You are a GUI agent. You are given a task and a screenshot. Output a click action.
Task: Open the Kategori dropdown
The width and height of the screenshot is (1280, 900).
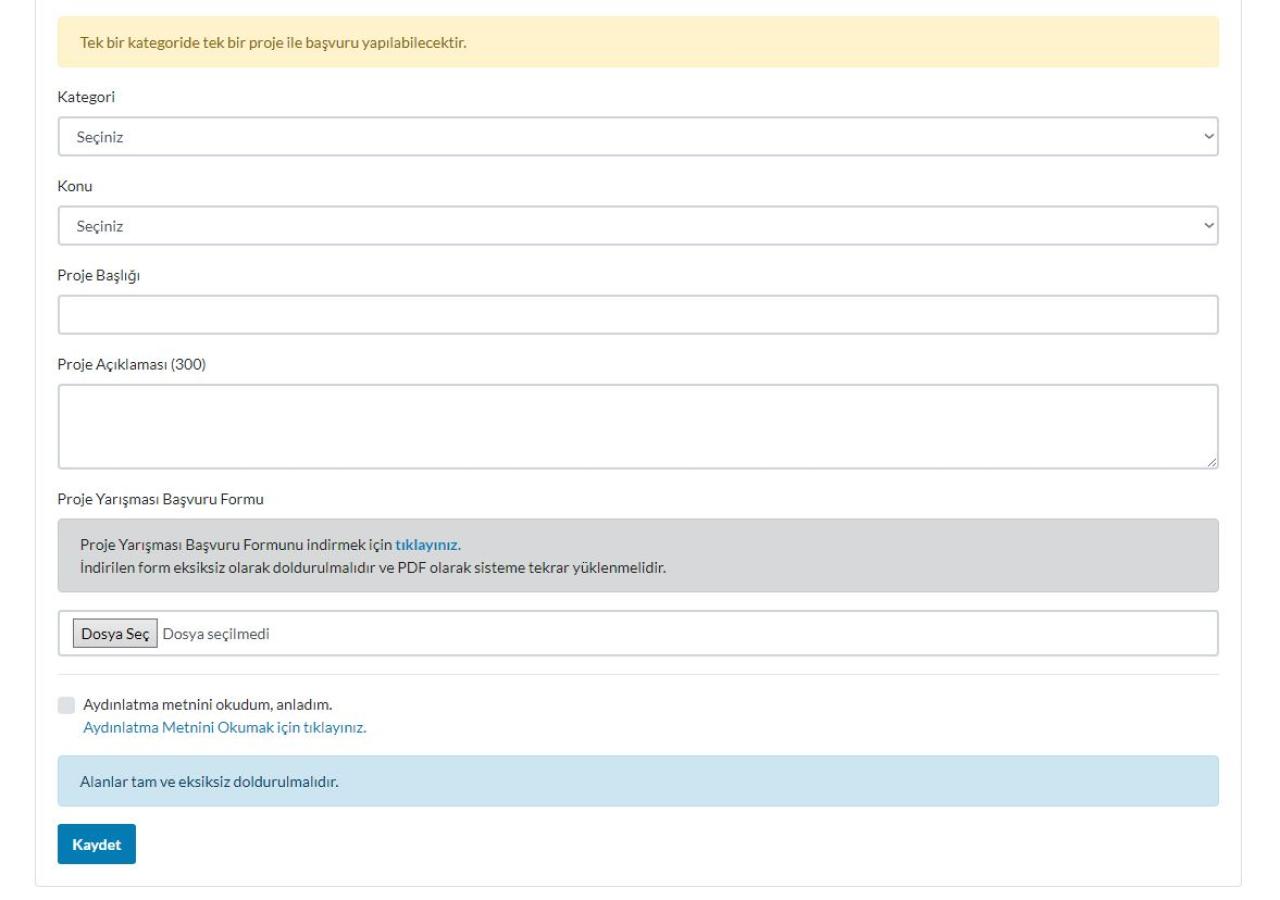[x=637, y=137]
